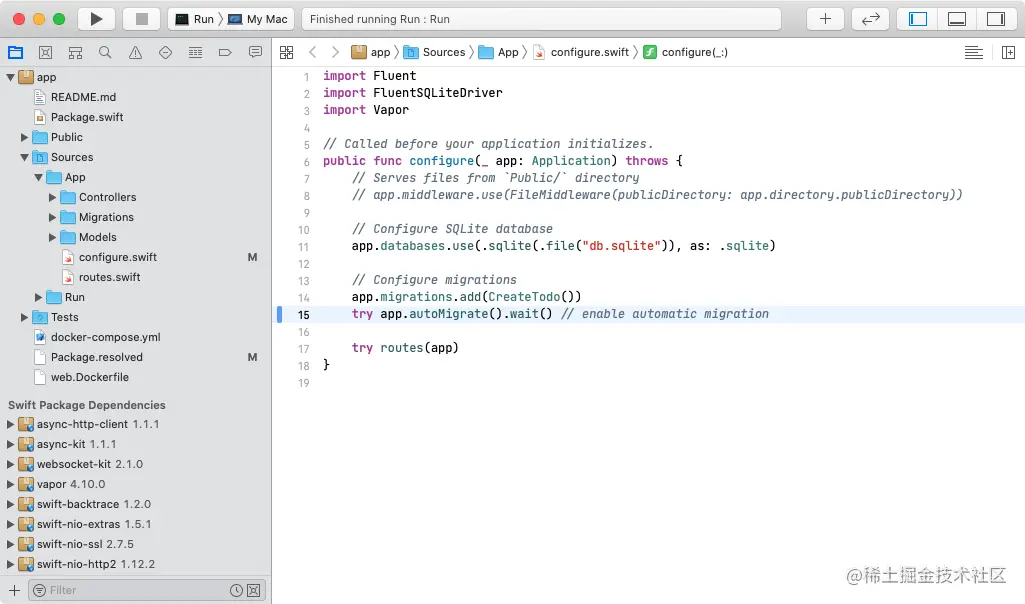Open web.Dockerfile
1025x604 pixels.
click(90, 377)
